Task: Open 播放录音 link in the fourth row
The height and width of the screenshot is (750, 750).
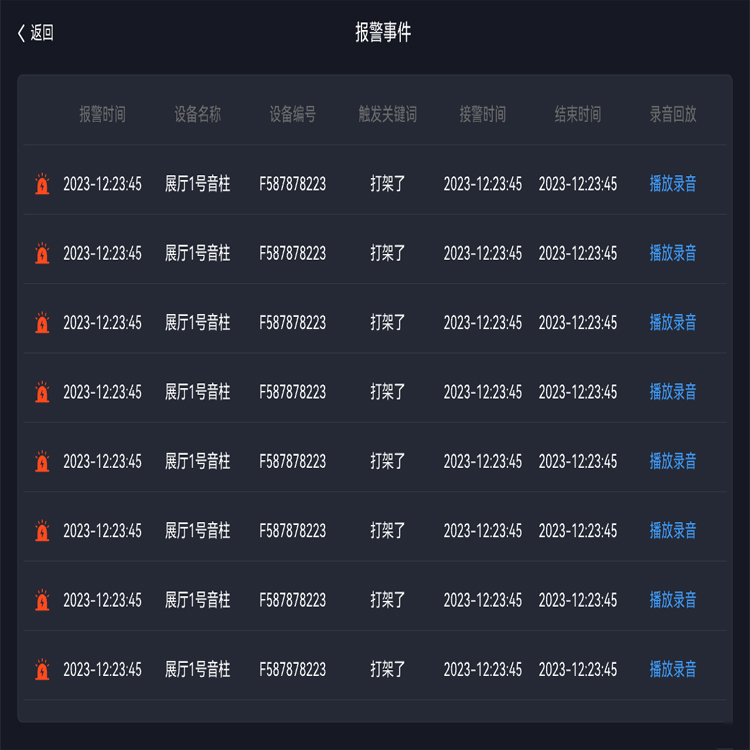Action: (x=673, y=392)
